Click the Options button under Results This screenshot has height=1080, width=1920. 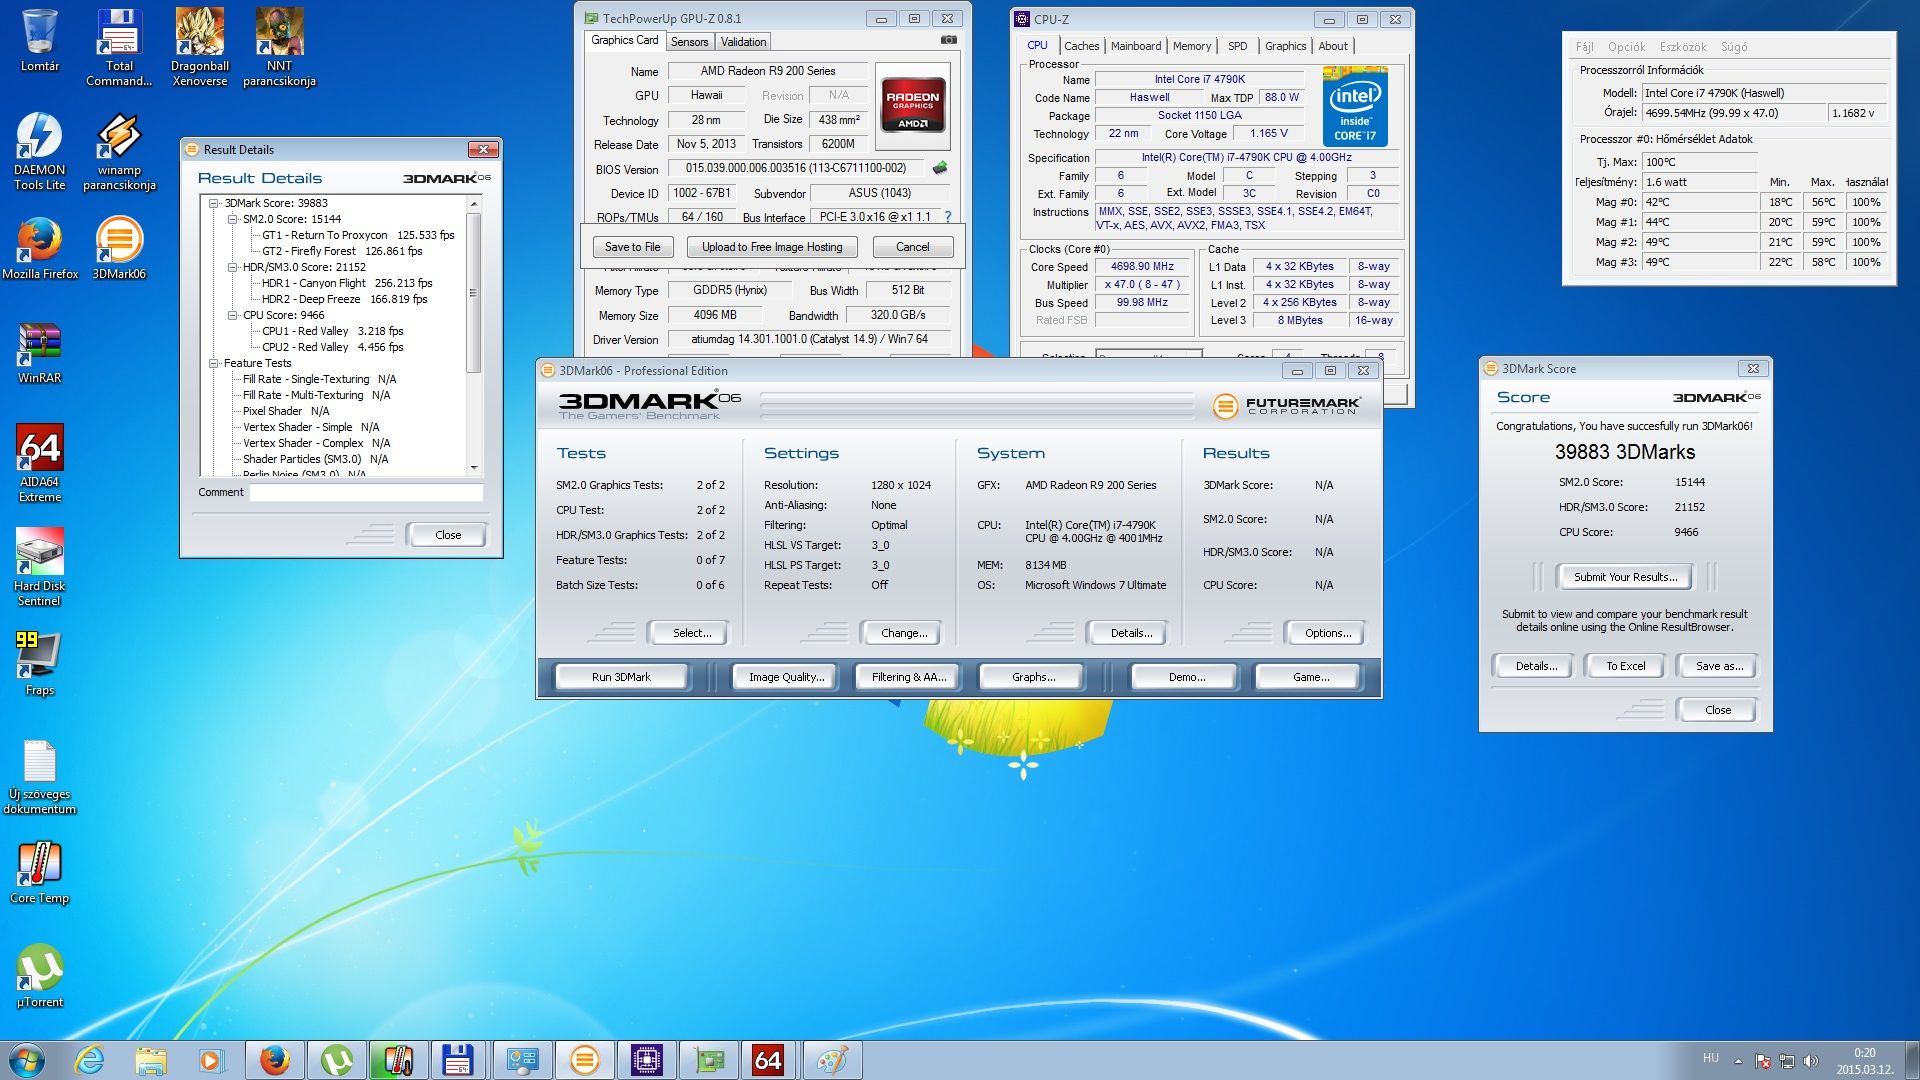point(1328,633)
